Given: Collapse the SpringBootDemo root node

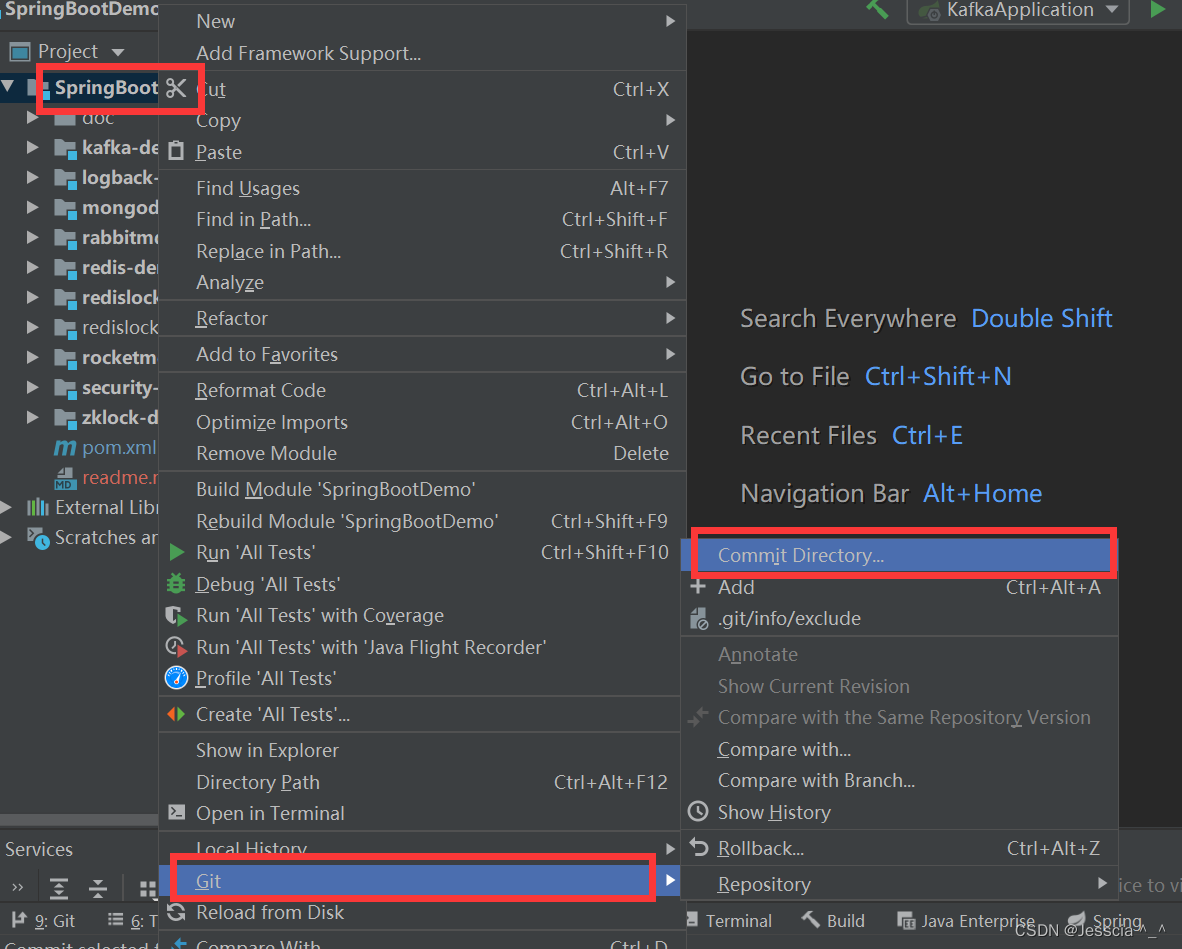Looking at the screenshot, I should click(x=8, y=87).
